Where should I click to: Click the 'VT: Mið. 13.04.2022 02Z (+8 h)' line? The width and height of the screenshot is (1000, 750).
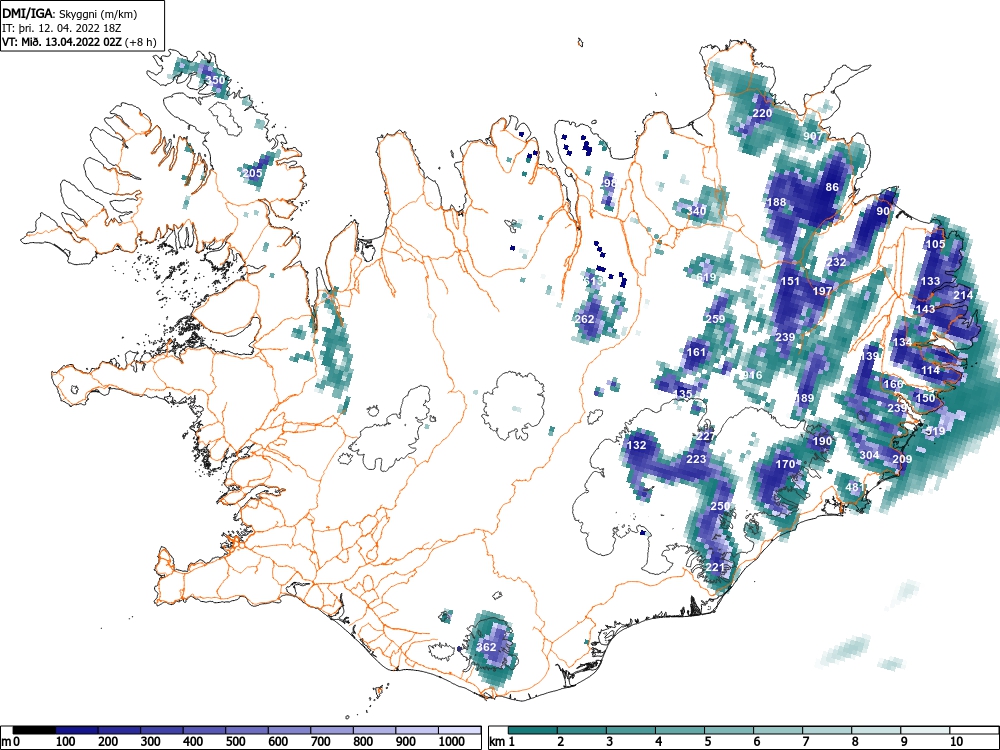pos(79,42)
